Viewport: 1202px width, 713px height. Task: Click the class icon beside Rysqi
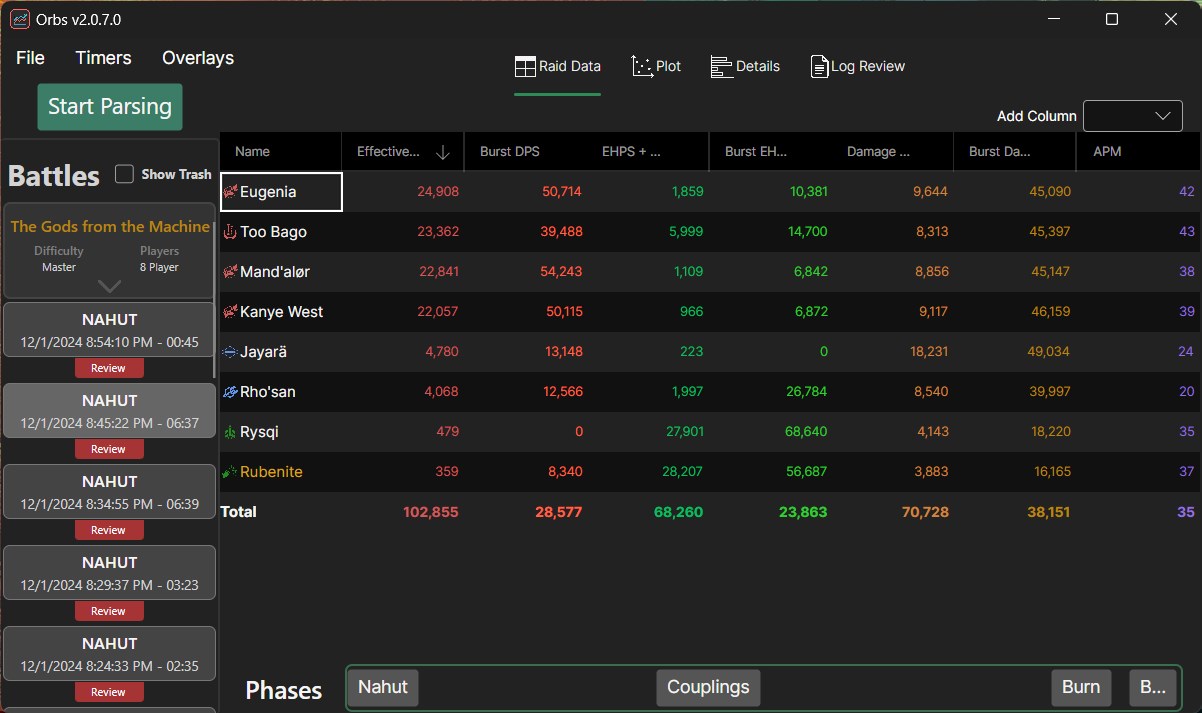pyautogui.click(x=230, y=432)
